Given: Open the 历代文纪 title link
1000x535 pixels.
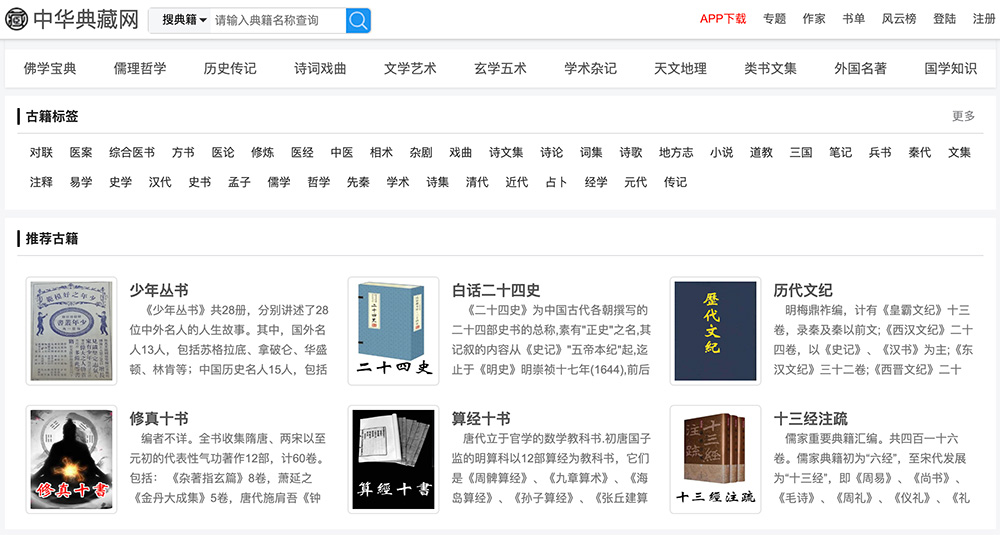Looking at the screenshot, I should pos(803,290).
